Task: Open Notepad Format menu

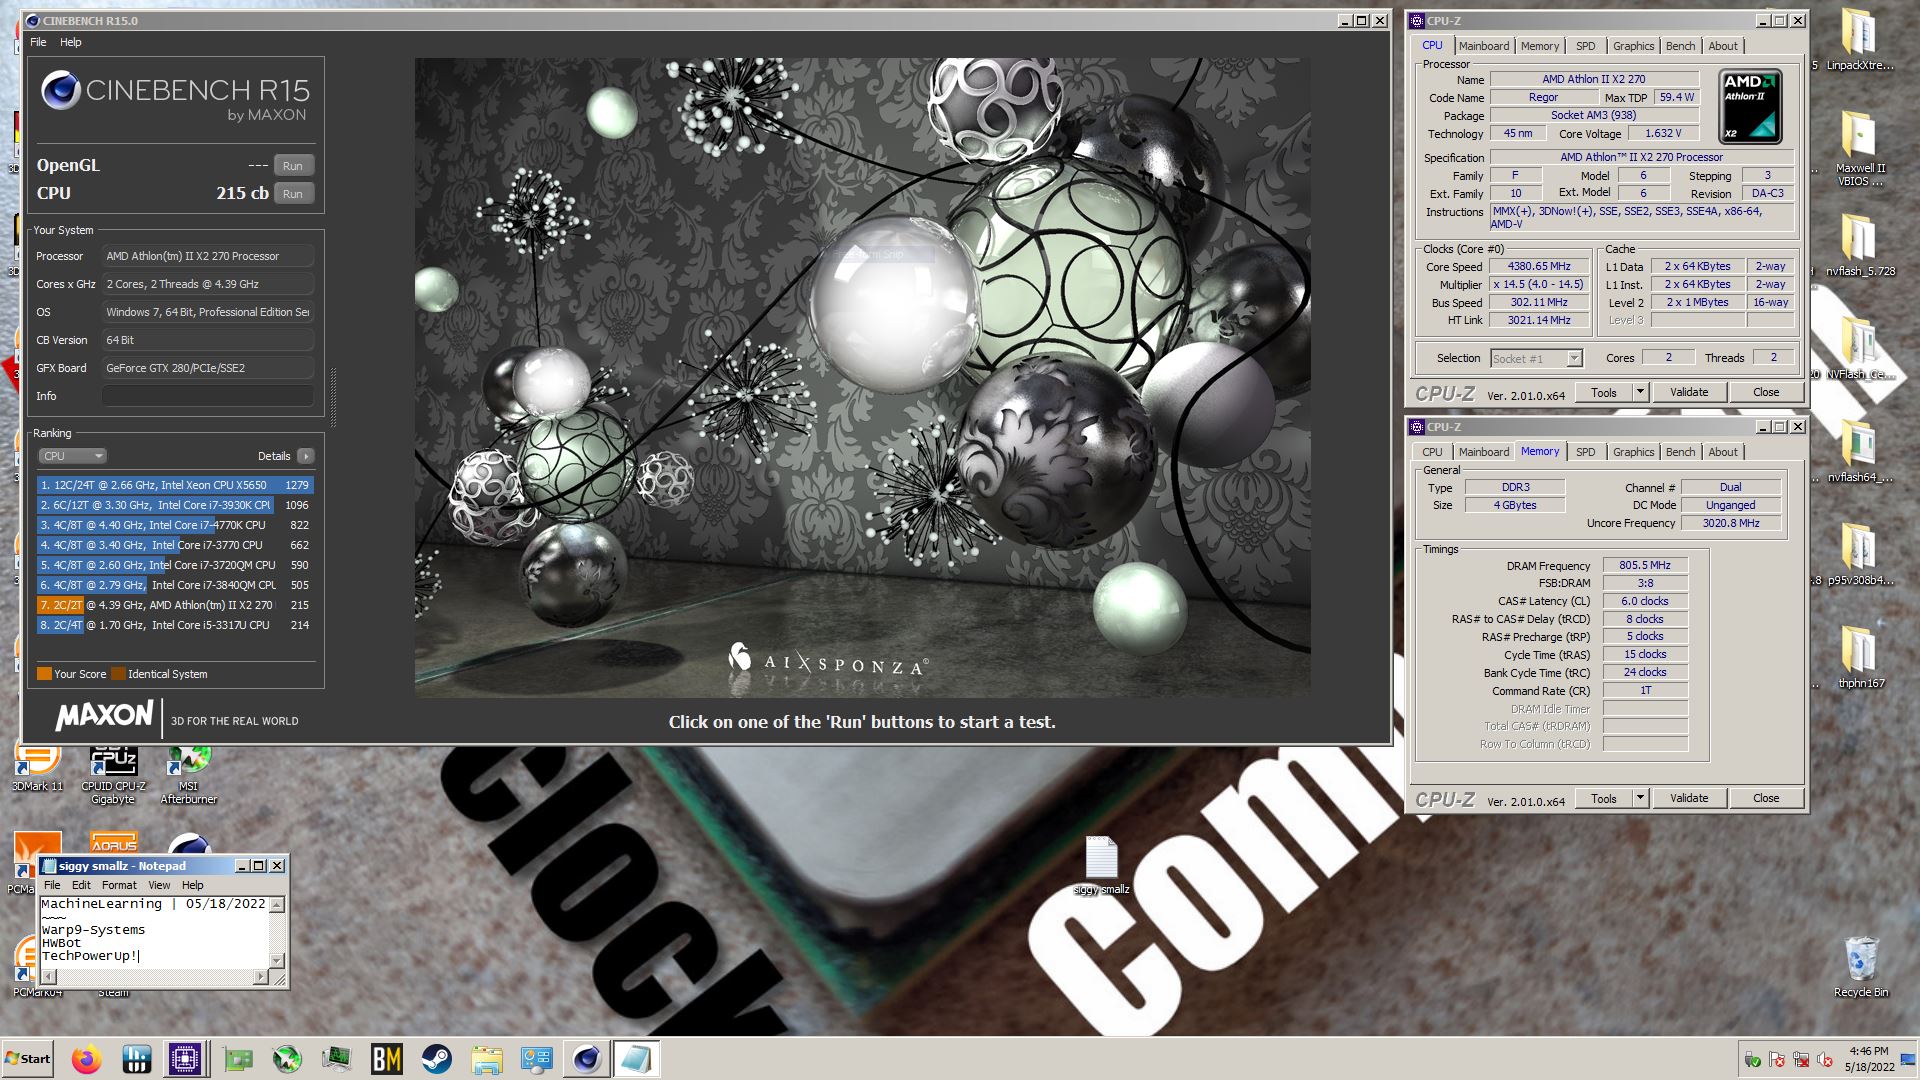Action: [119, 885]
